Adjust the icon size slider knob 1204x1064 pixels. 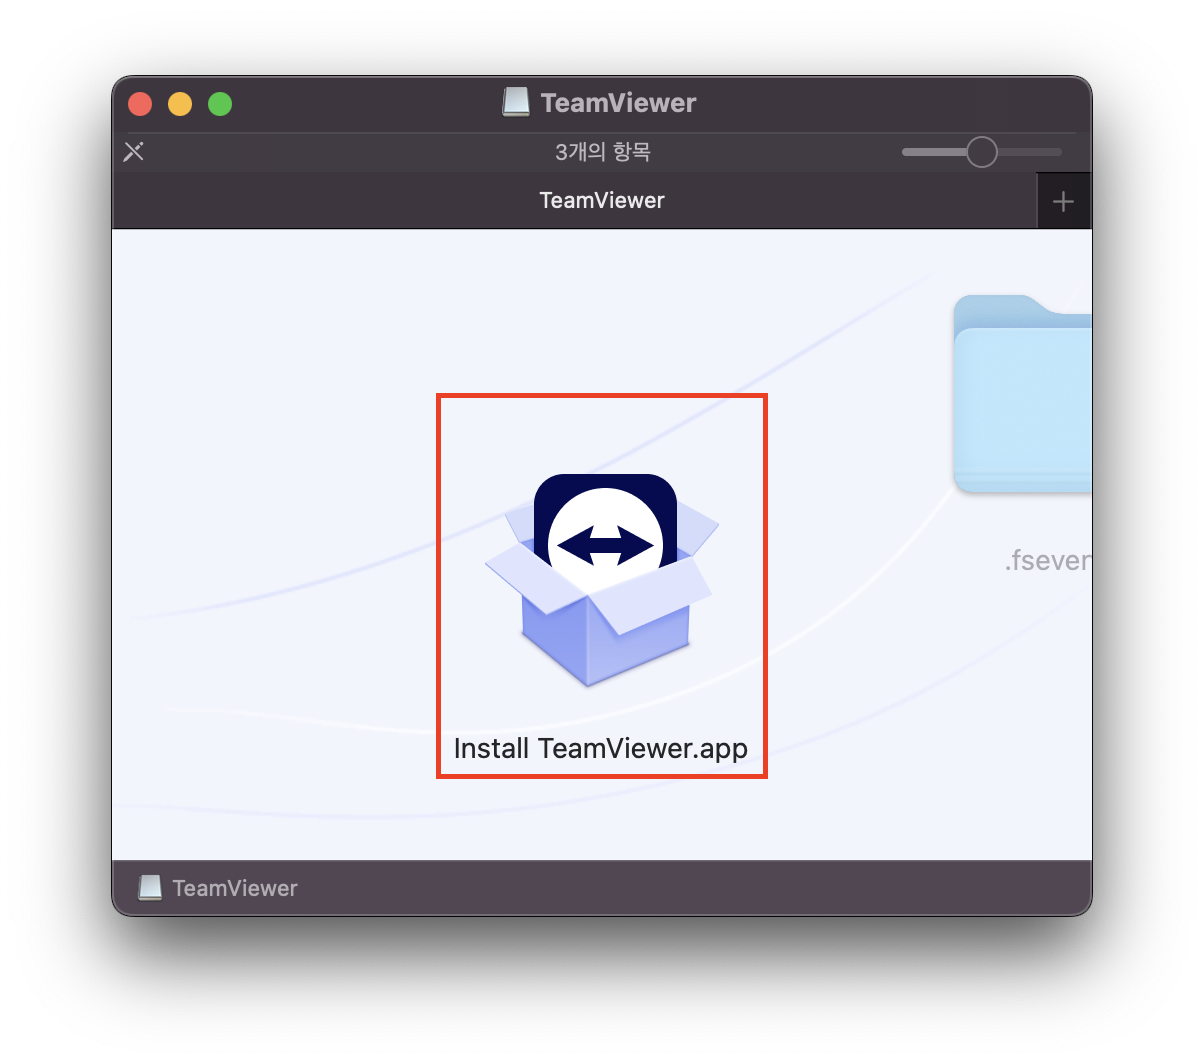(981, 152)
